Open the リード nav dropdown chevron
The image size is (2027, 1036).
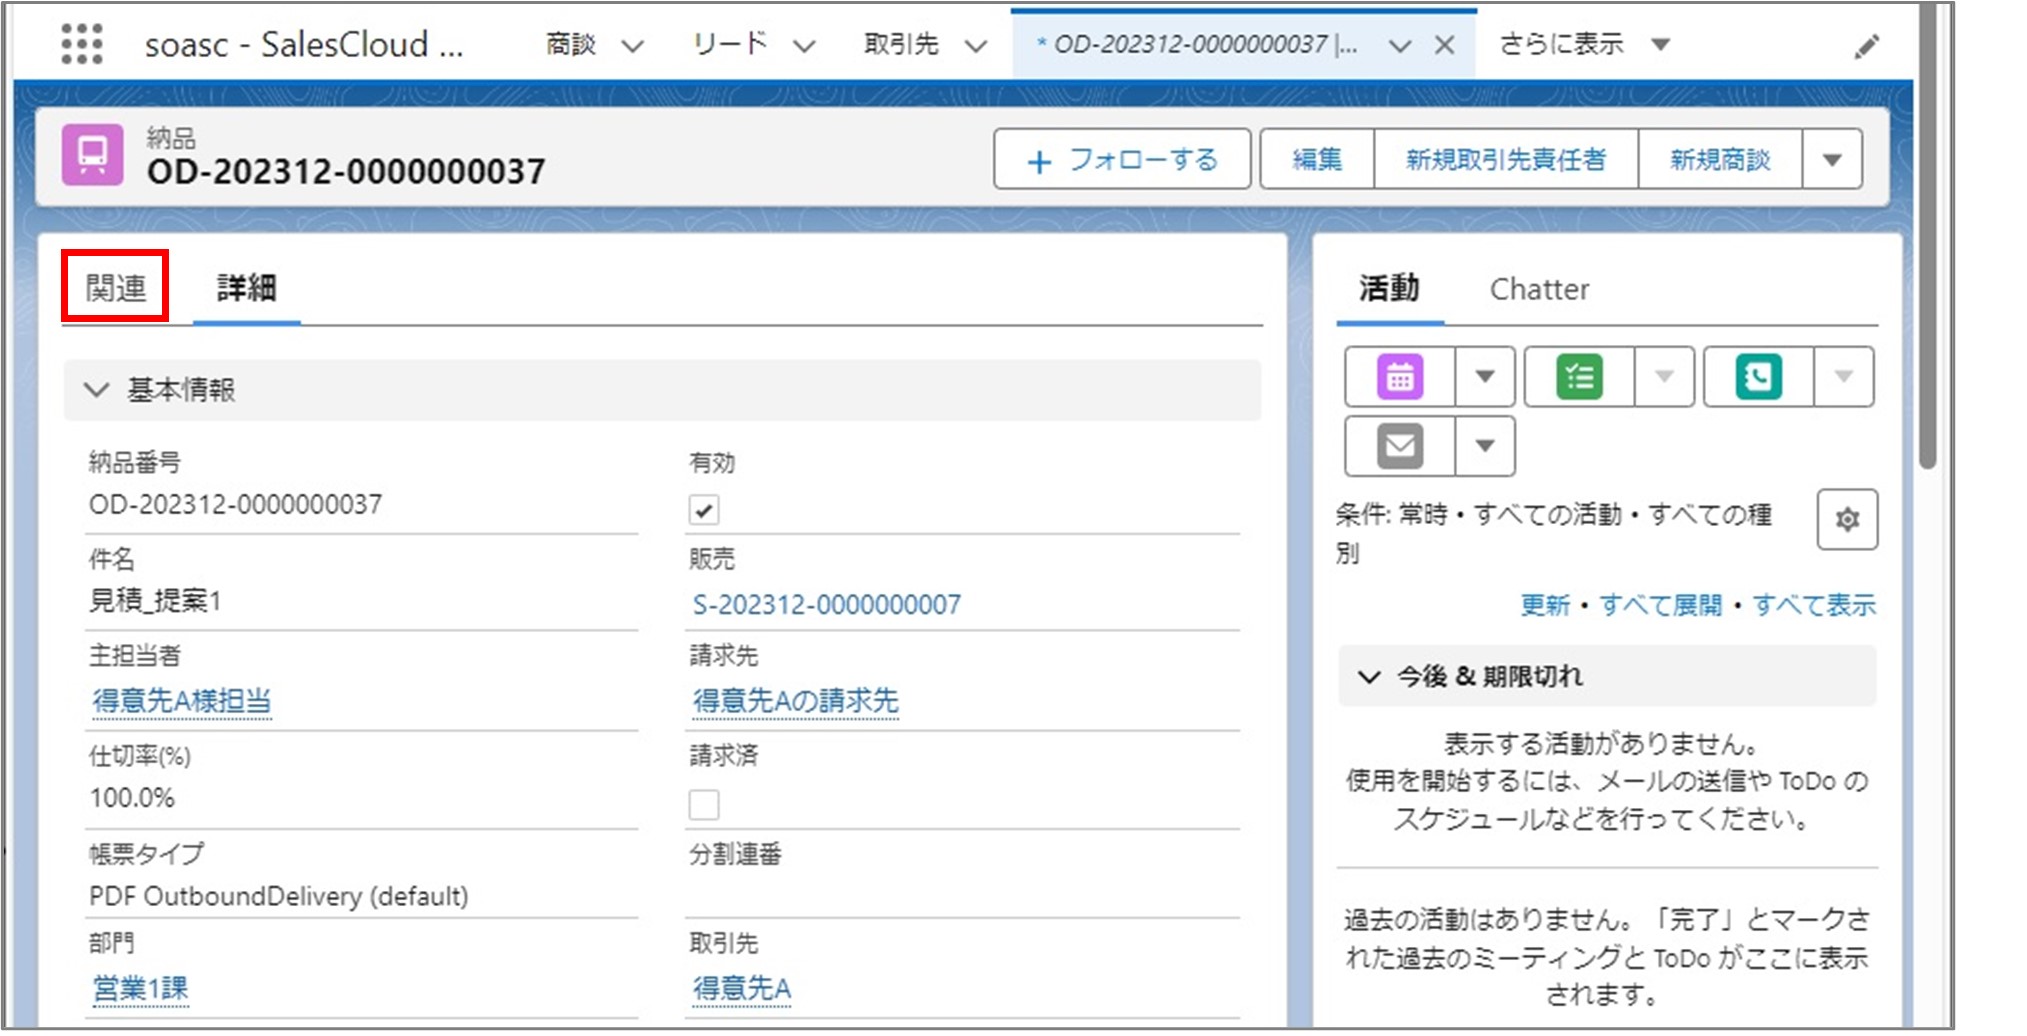click(805, 46)
